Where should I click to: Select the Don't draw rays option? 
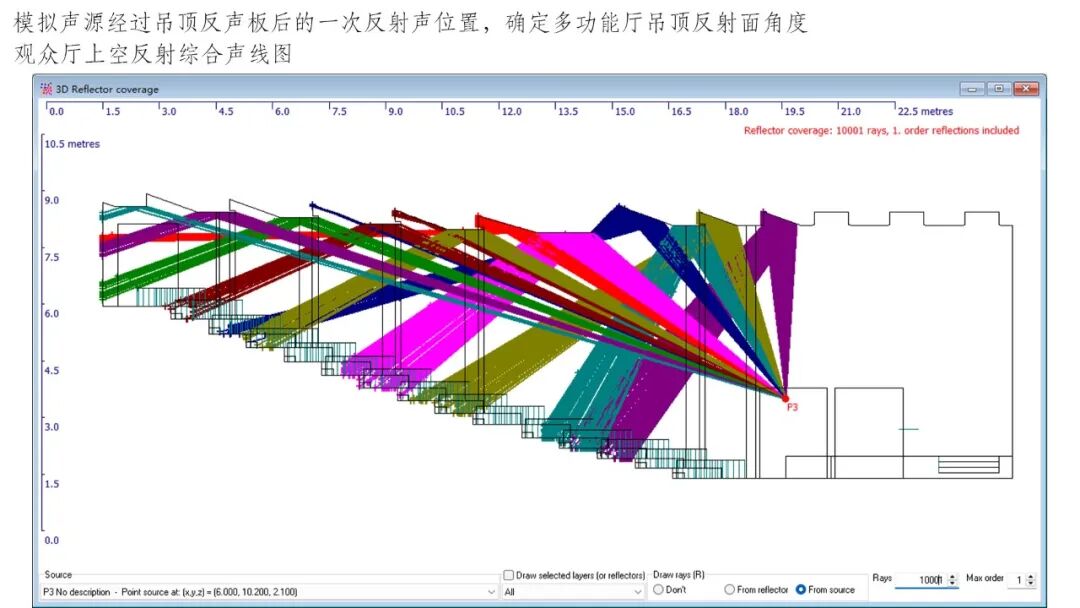(658, 589)
